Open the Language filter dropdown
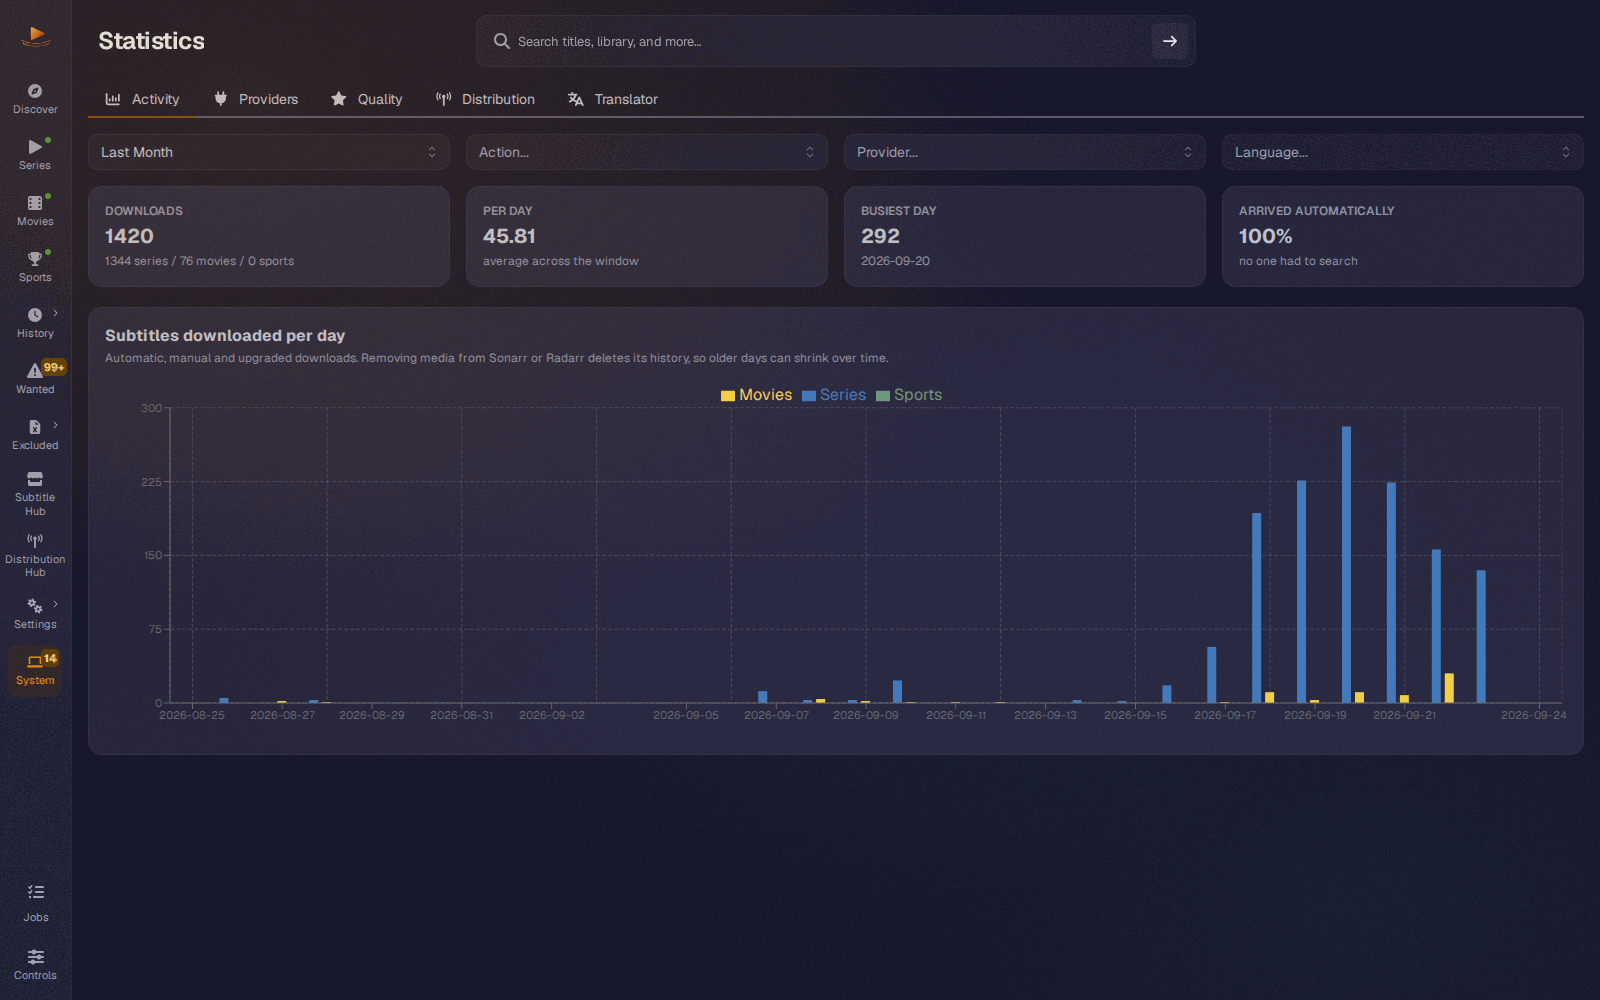The width and height of the screenshot is (1600, 1000). (1403, 152)
